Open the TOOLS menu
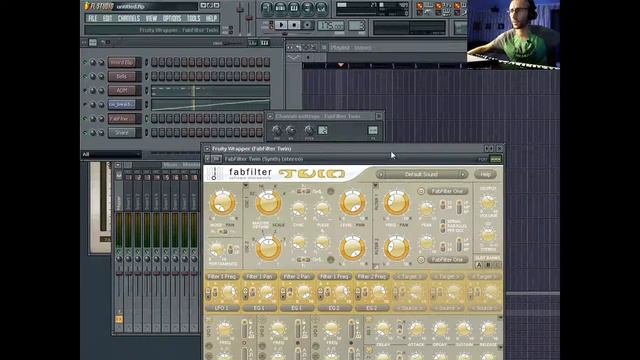This screenshot has width=640, height=360. click(193, 18)
